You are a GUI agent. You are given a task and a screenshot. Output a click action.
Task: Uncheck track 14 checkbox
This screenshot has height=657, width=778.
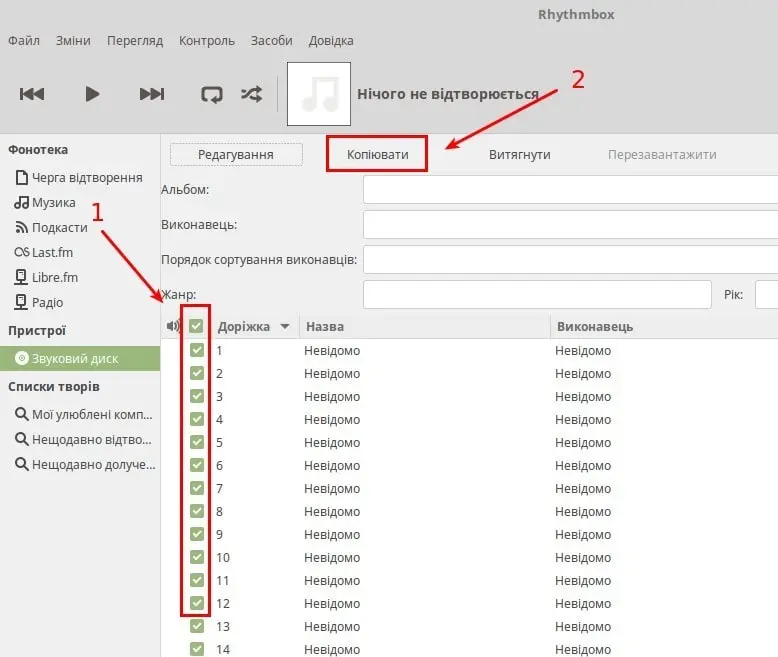click(197, 649)
